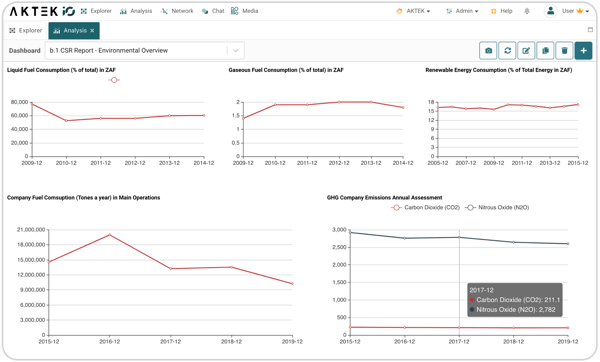Toggle the Carbon Dioxide (CO2) legend series
The width and height of the screenshot is (600, 362).
[x=425, y=207]
